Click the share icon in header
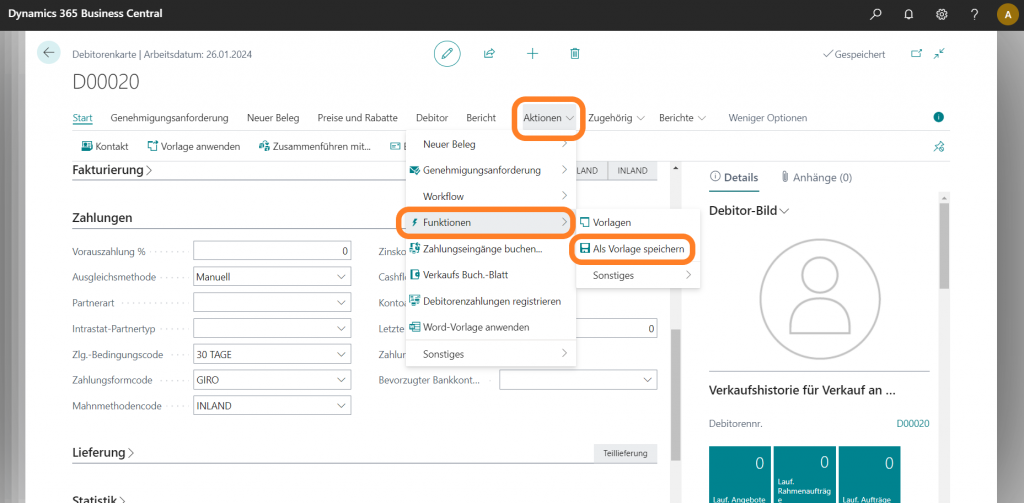The image size is (1024, 503). (x=489, y=54)
